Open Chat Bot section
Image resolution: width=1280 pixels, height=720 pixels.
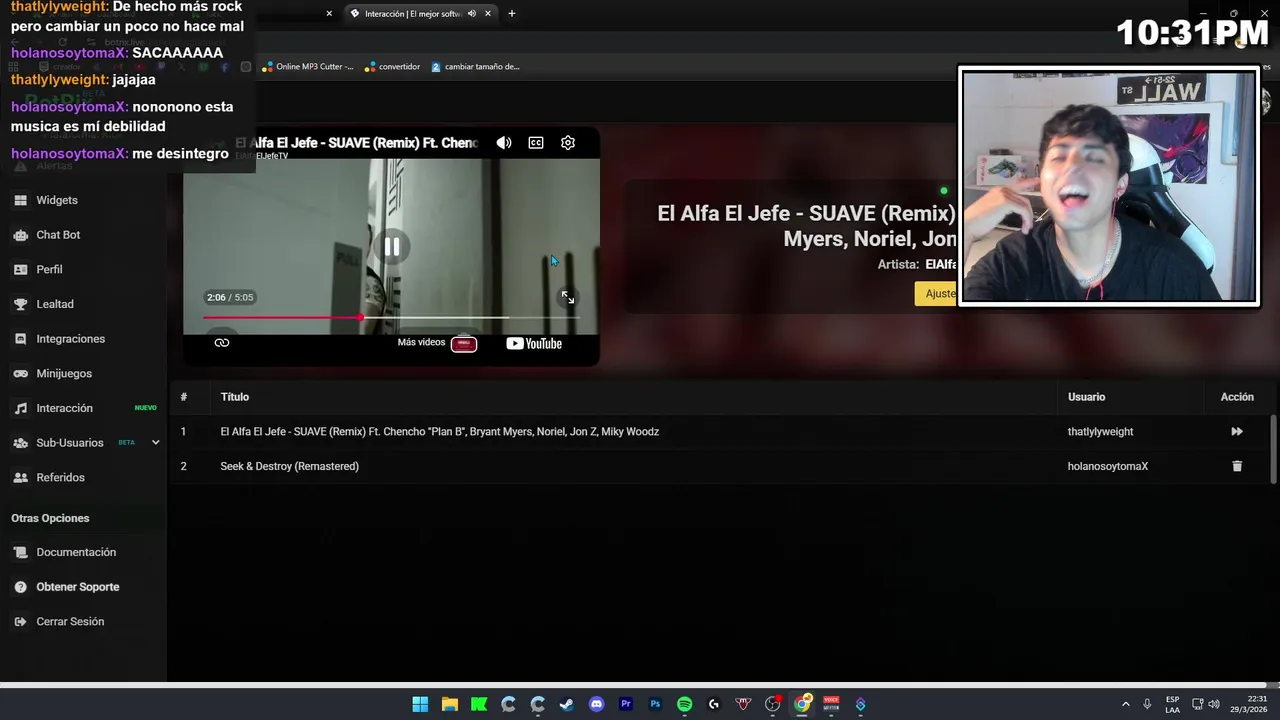(x=58, y=235)
